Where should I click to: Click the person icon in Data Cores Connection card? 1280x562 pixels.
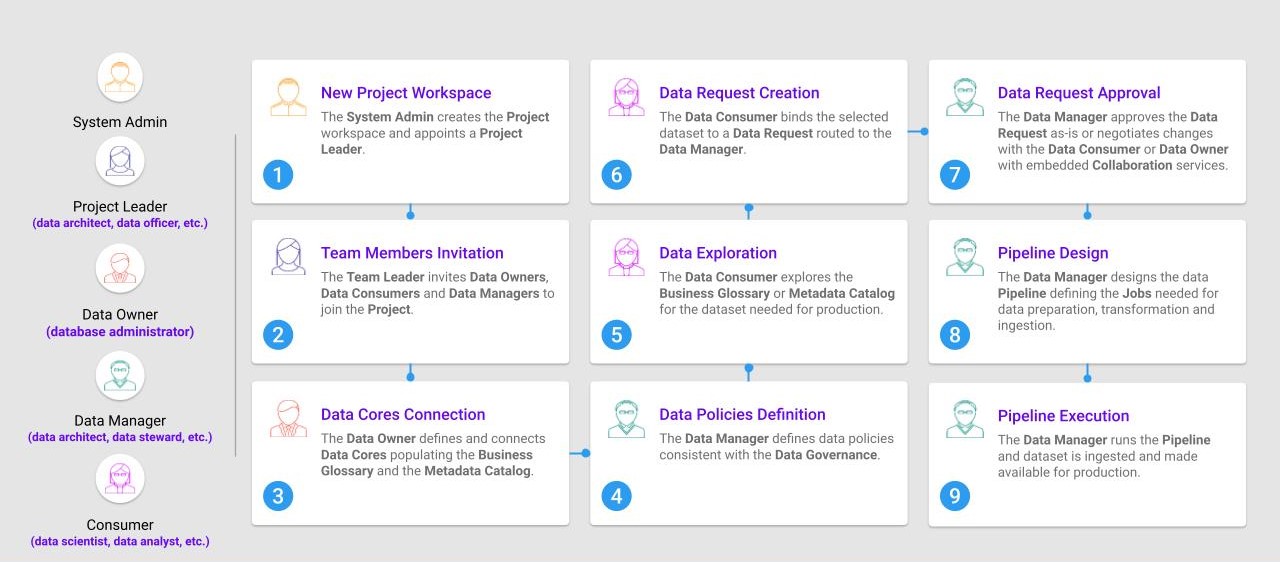[288, 419]
